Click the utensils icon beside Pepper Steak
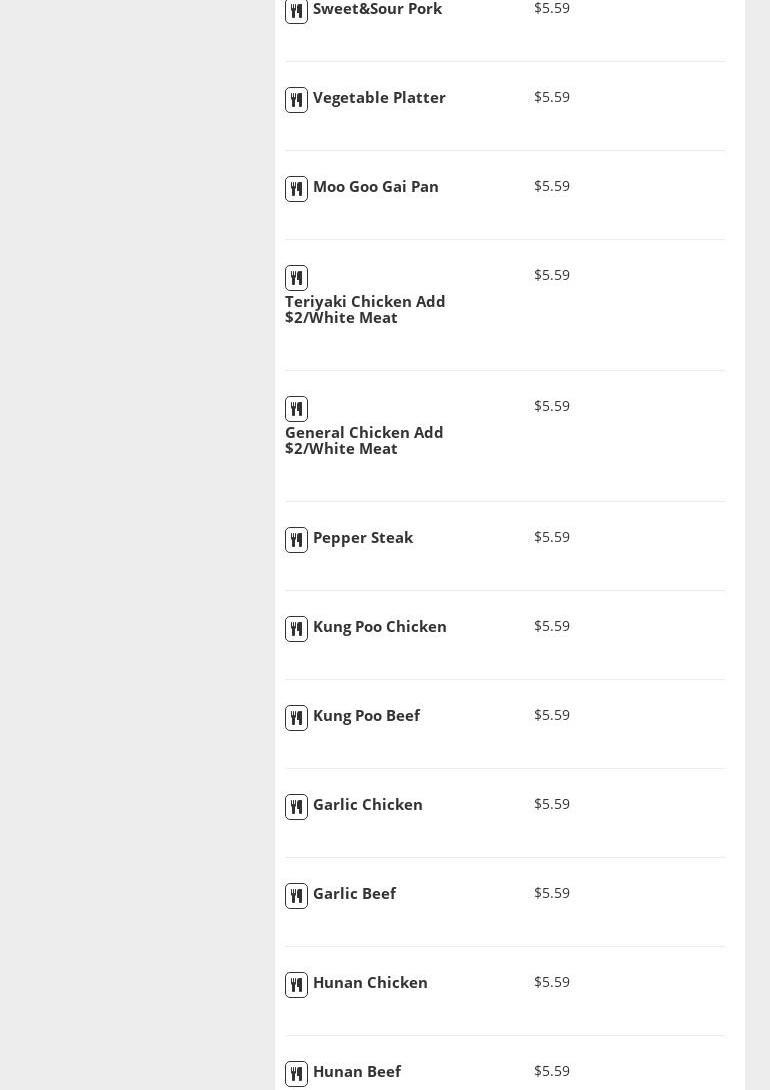 (296, 540)
